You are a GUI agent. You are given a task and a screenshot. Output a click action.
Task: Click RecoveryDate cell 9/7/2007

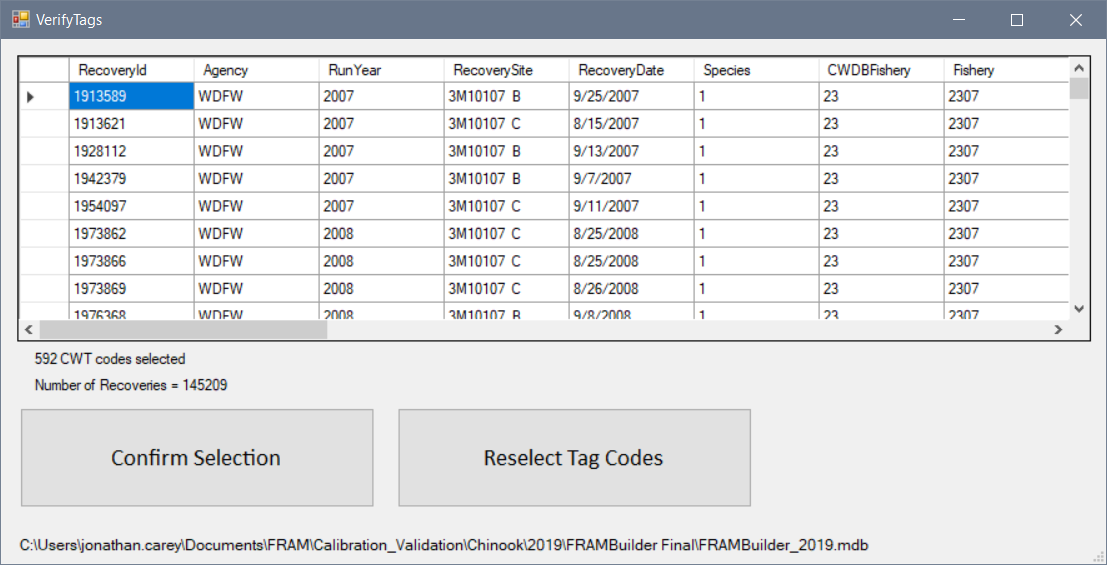(x=631, y=179)
